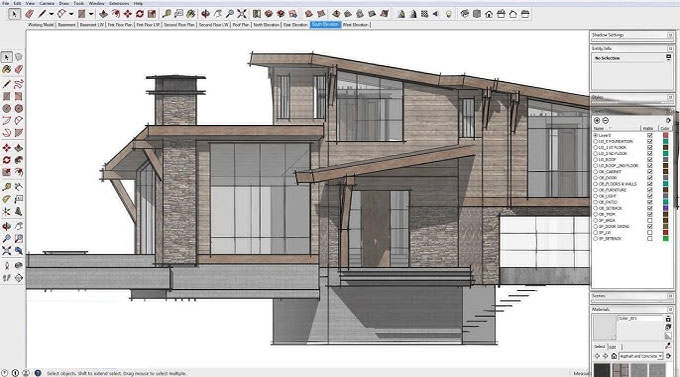Pick the Zoom magnifier tool in top toolbar

coord(230,14)
